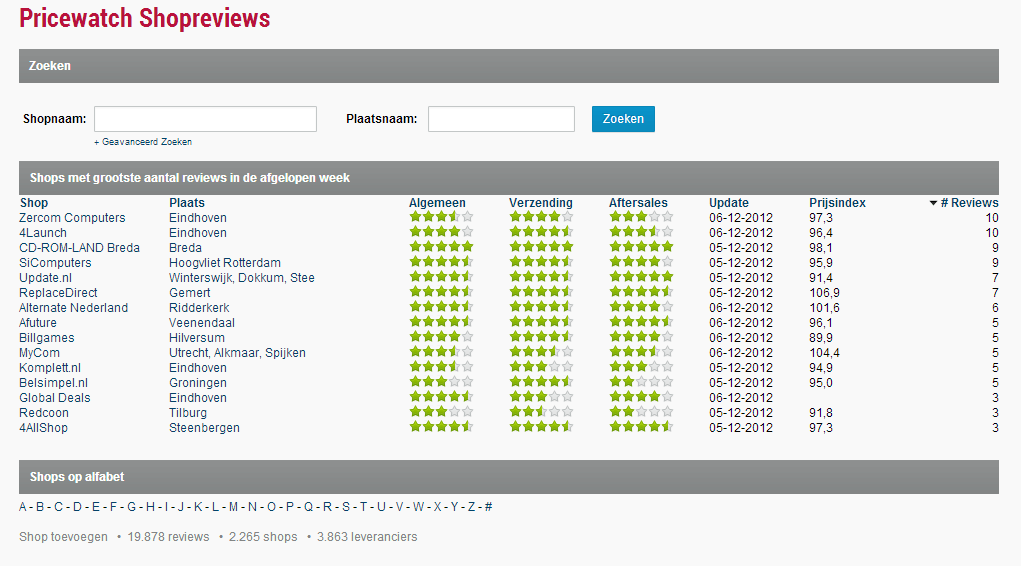Click Algemeen star rating for Zercom Computers

coord(441,217)
